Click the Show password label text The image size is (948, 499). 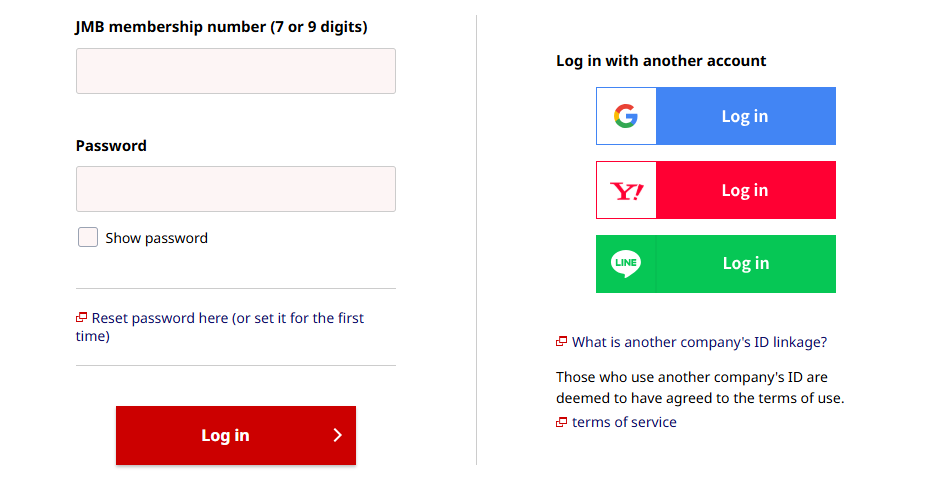157,238
